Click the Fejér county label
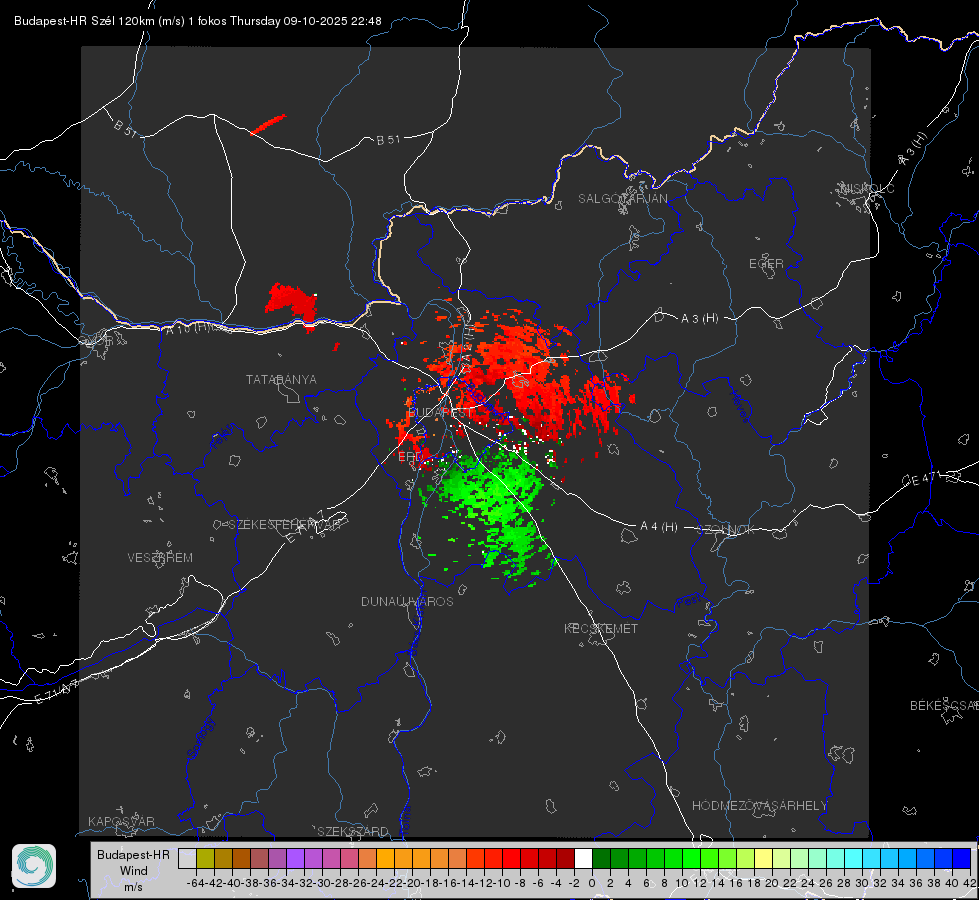 click(x=223, y=436)
